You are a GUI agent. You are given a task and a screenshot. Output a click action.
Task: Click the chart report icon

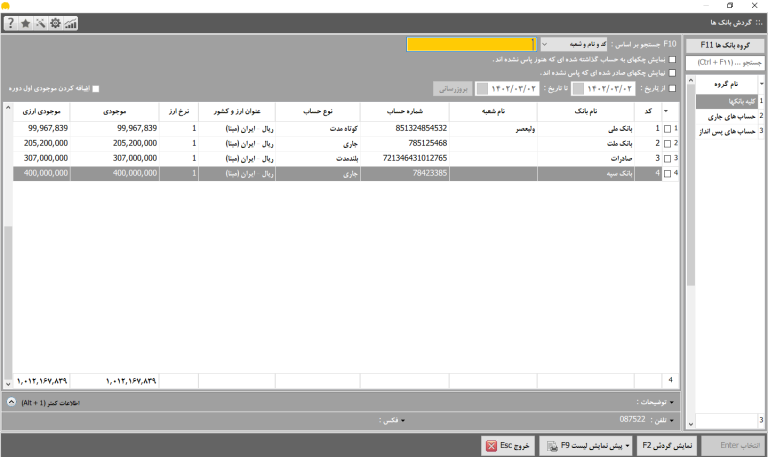[x=71, y=23]
